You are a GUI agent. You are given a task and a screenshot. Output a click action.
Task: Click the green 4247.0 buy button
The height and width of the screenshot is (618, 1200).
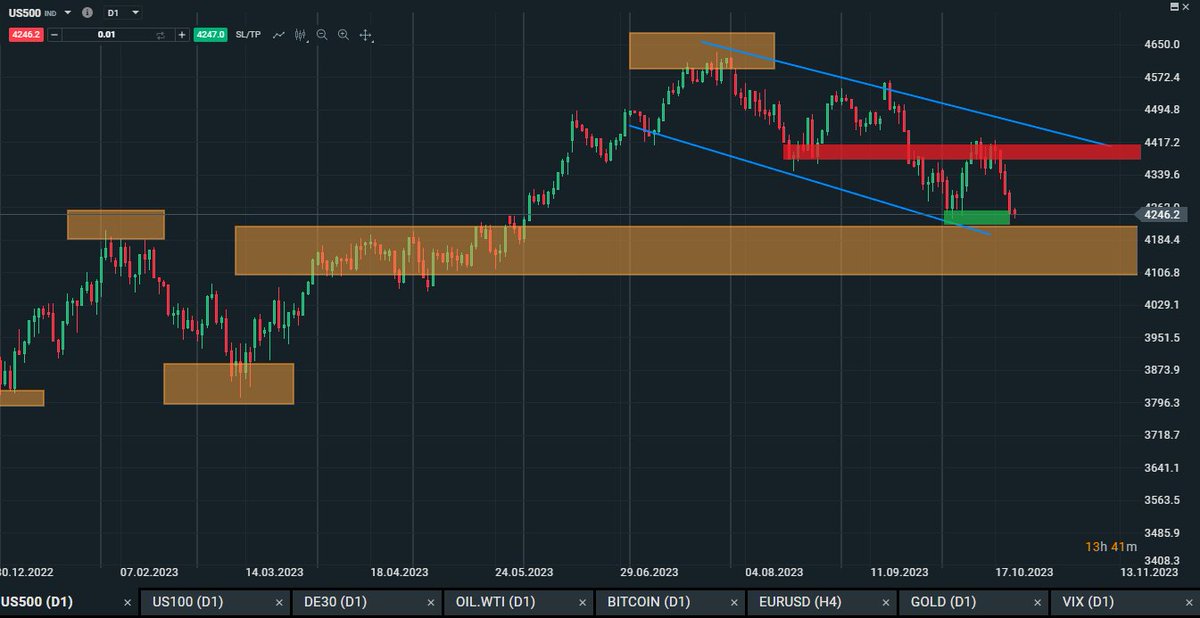pos(211,35)
